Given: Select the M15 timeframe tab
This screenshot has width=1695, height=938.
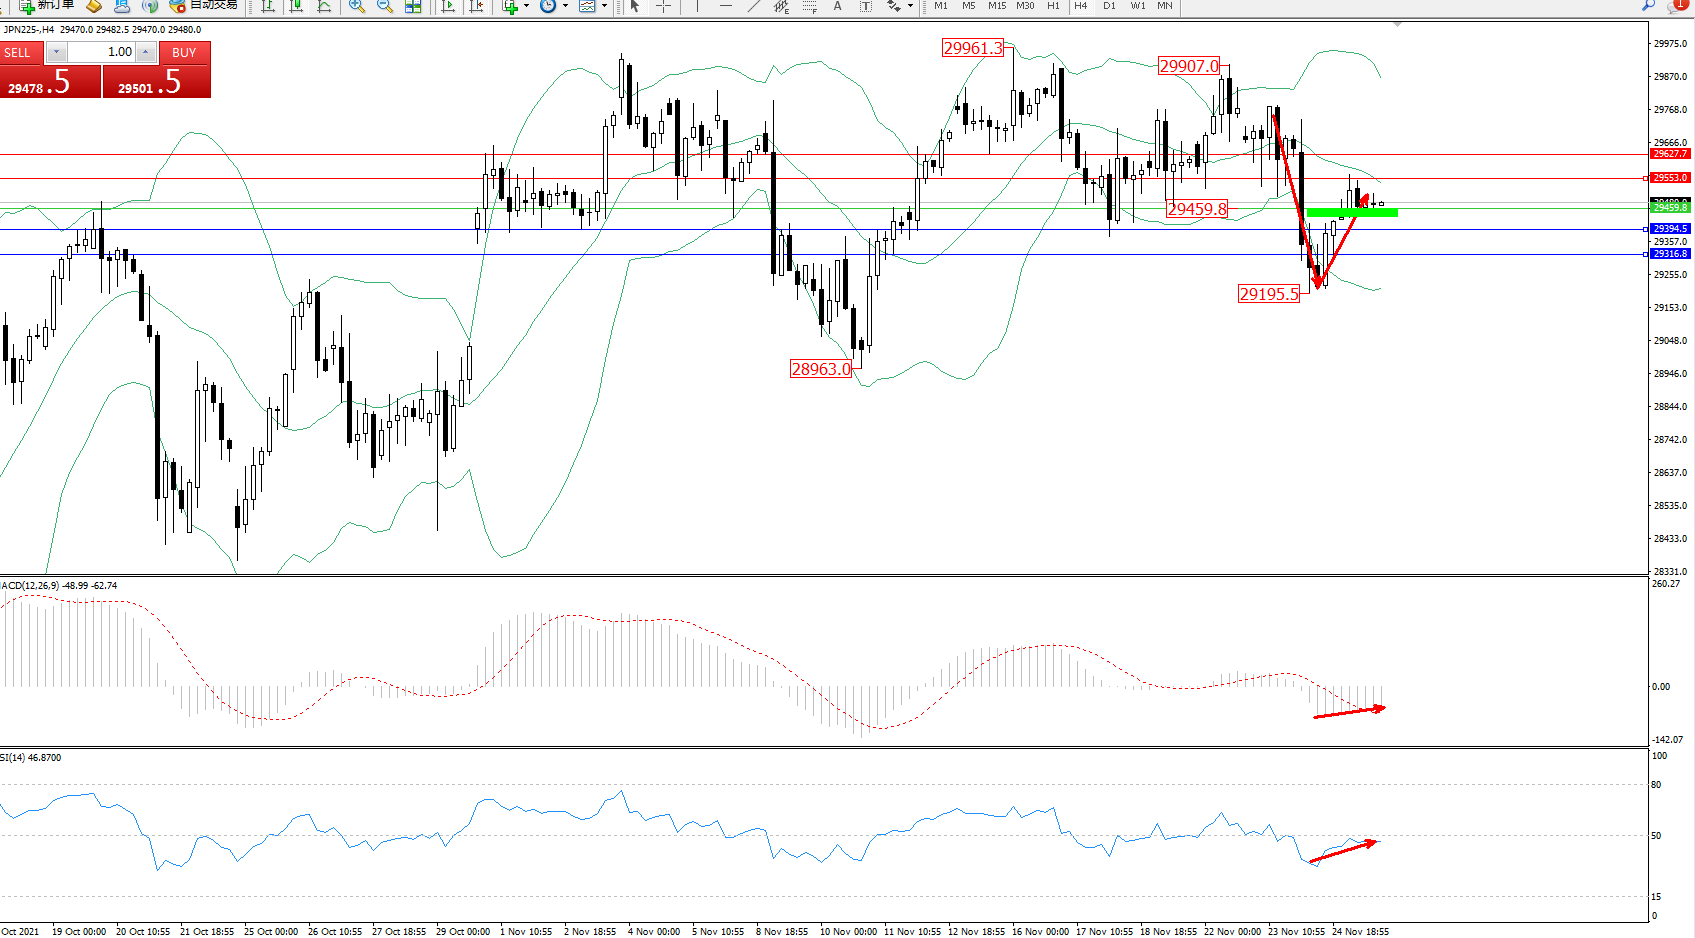Looking at the screenshot, I should (x=997, y=6).
